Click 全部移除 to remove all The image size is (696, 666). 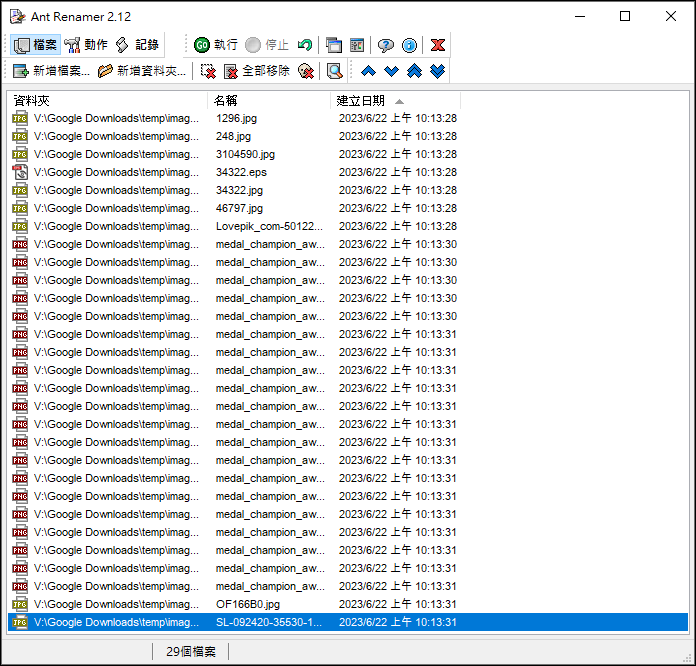[257, 71]
